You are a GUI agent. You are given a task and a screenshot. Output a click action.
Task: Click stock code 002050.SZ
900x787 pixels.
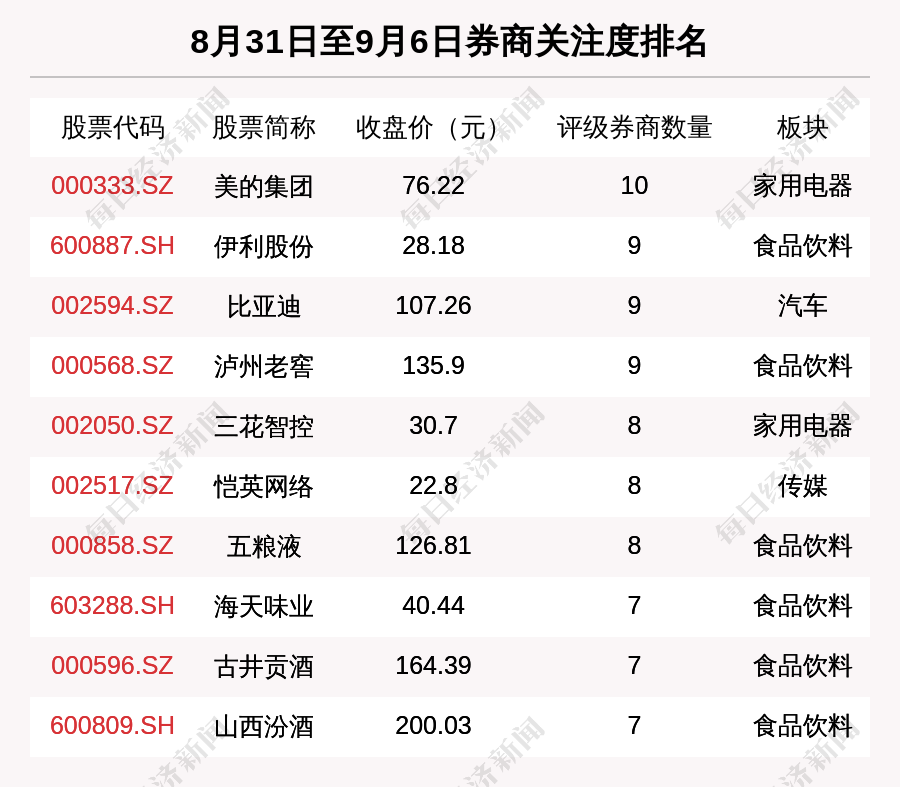click(112, 425)
